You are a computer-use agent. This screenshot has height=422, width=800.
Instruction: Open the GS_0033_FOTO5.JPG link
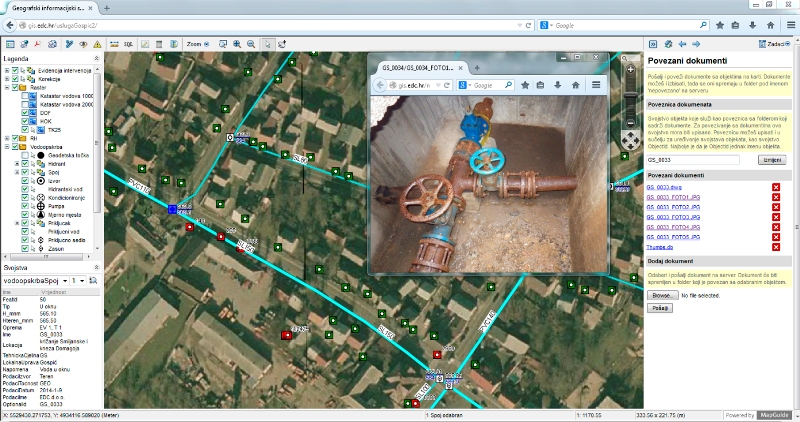click(673, 237)
